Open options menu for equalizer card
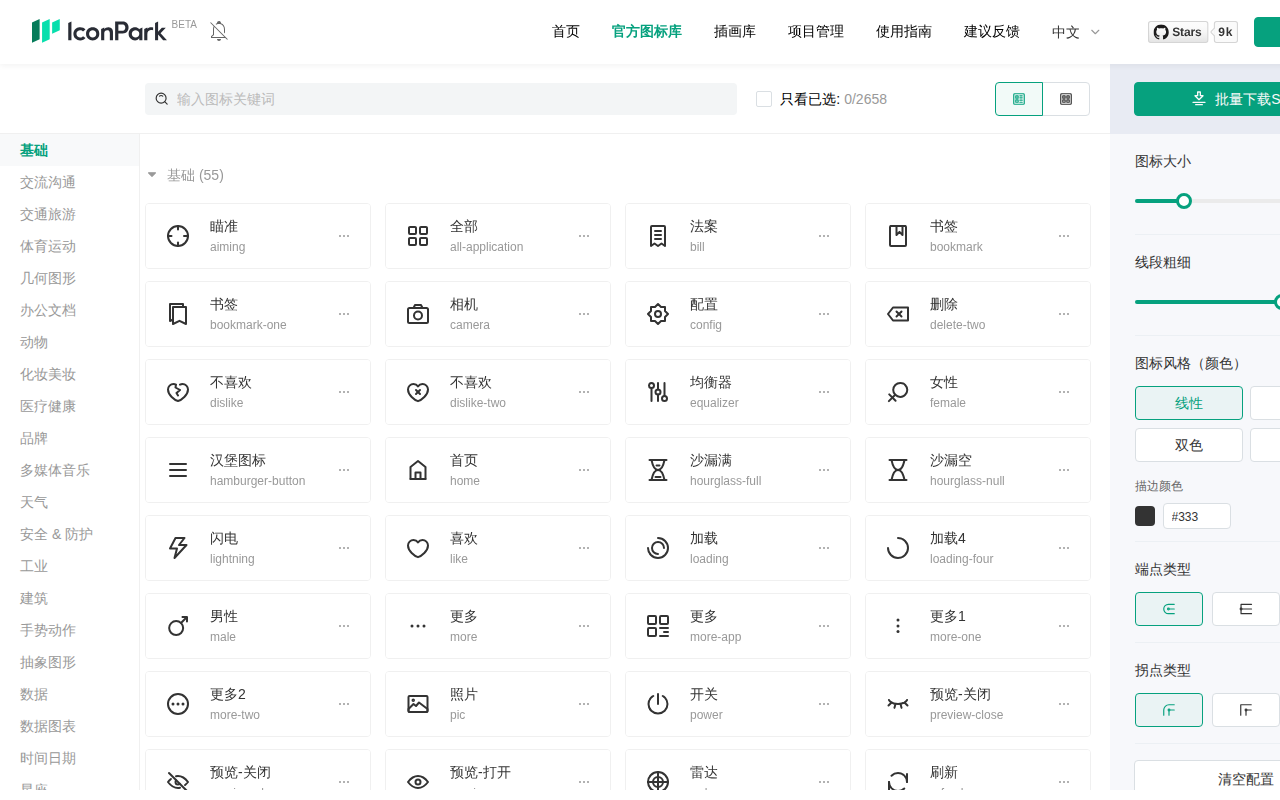1280x800 pixels. tap(824, 392)
